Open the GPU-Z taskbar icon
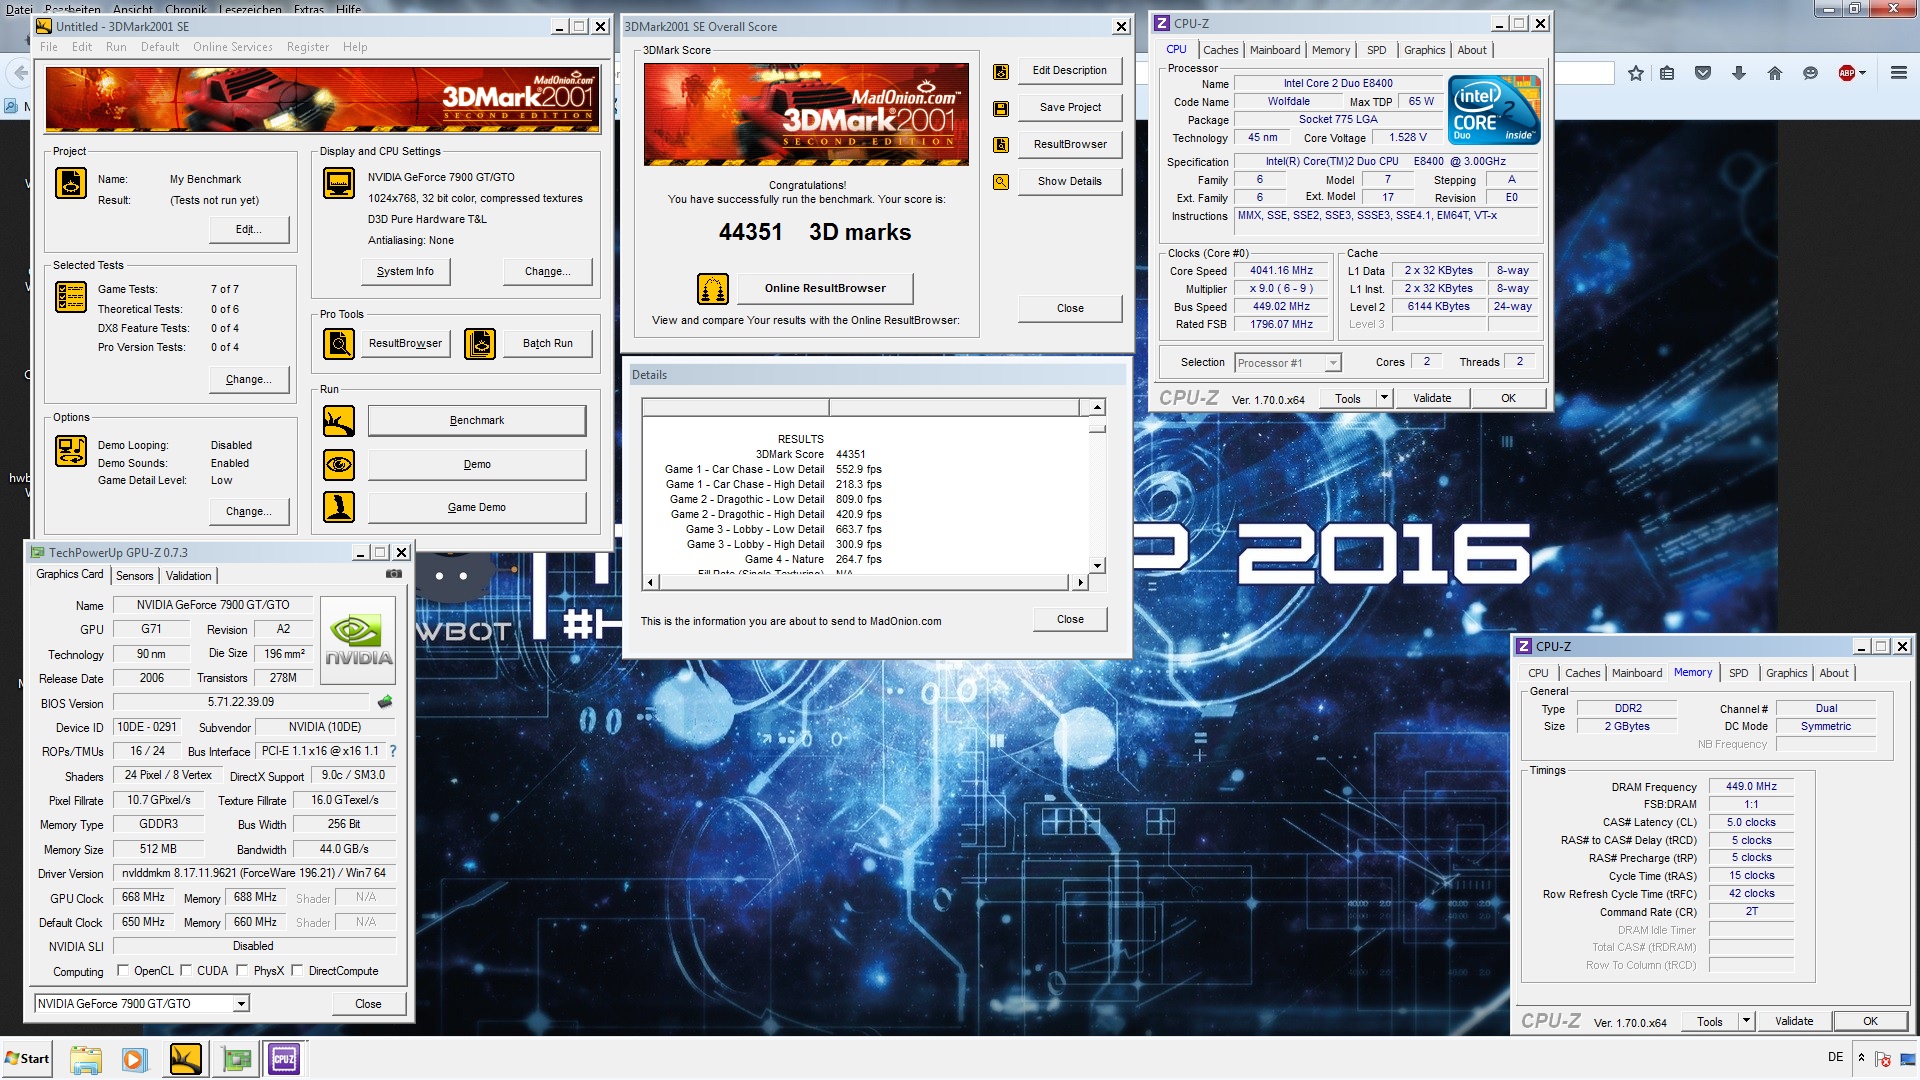The width and height of the screenshot is (1920, 1080). tap(237, 1059)
